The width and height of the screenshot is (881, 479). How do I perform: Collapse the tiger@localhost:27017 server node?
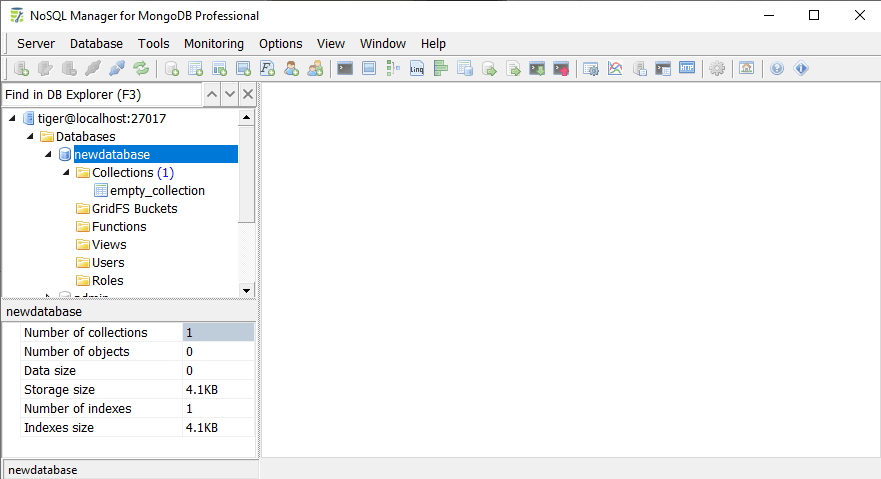(x=12, y=119)
